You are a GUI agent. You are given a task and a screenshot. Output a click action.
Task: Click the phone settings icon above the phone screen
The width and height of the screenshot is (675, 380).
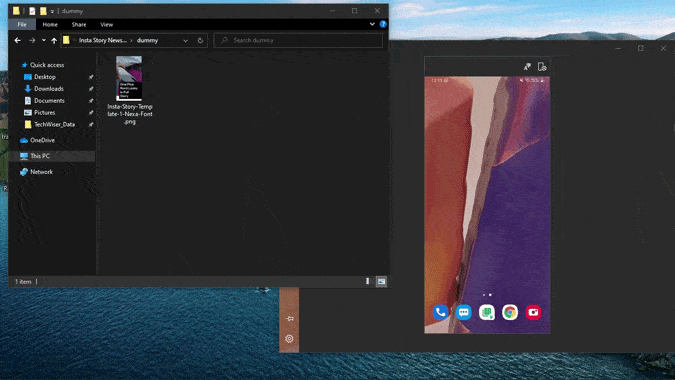click(x=542, y=66)
